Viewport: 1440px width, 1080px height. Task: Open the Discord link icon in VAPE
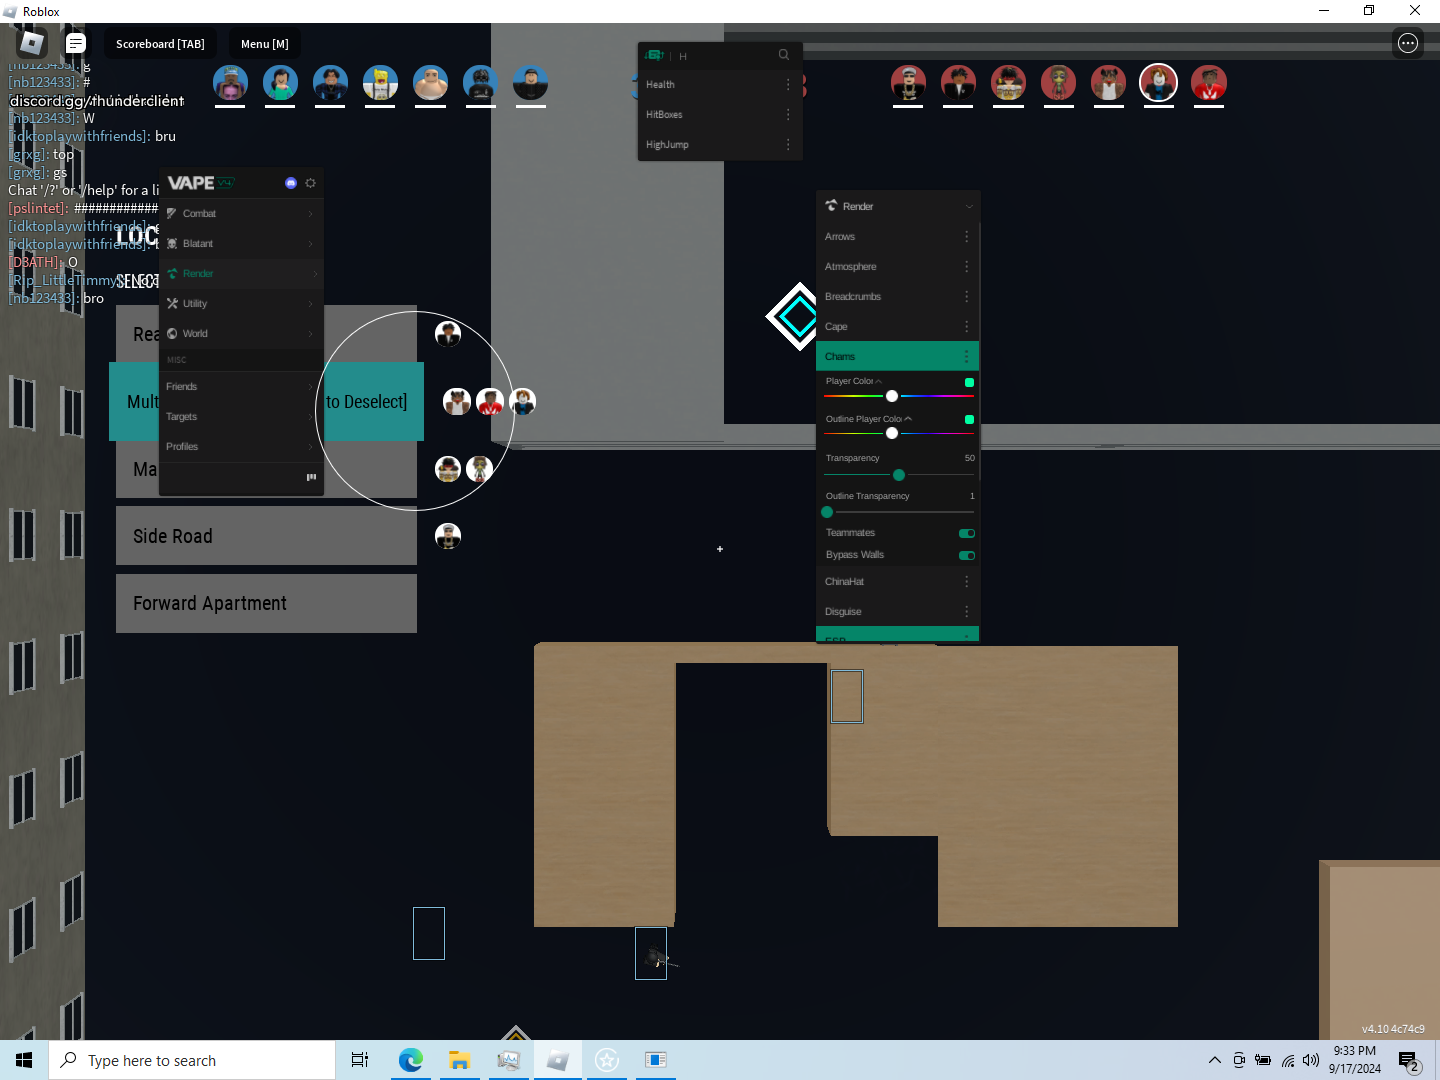(291, 183)
